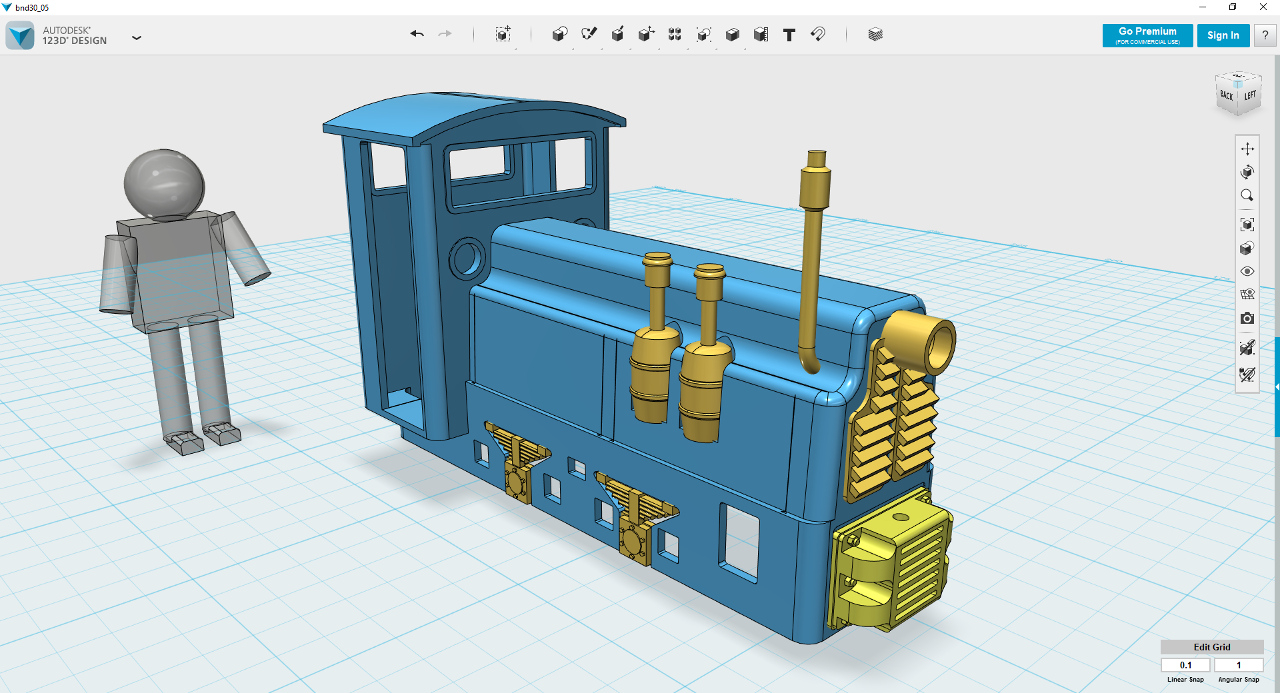
Task: Take a screenshot with camera icon
Action: click(1247, 319)
